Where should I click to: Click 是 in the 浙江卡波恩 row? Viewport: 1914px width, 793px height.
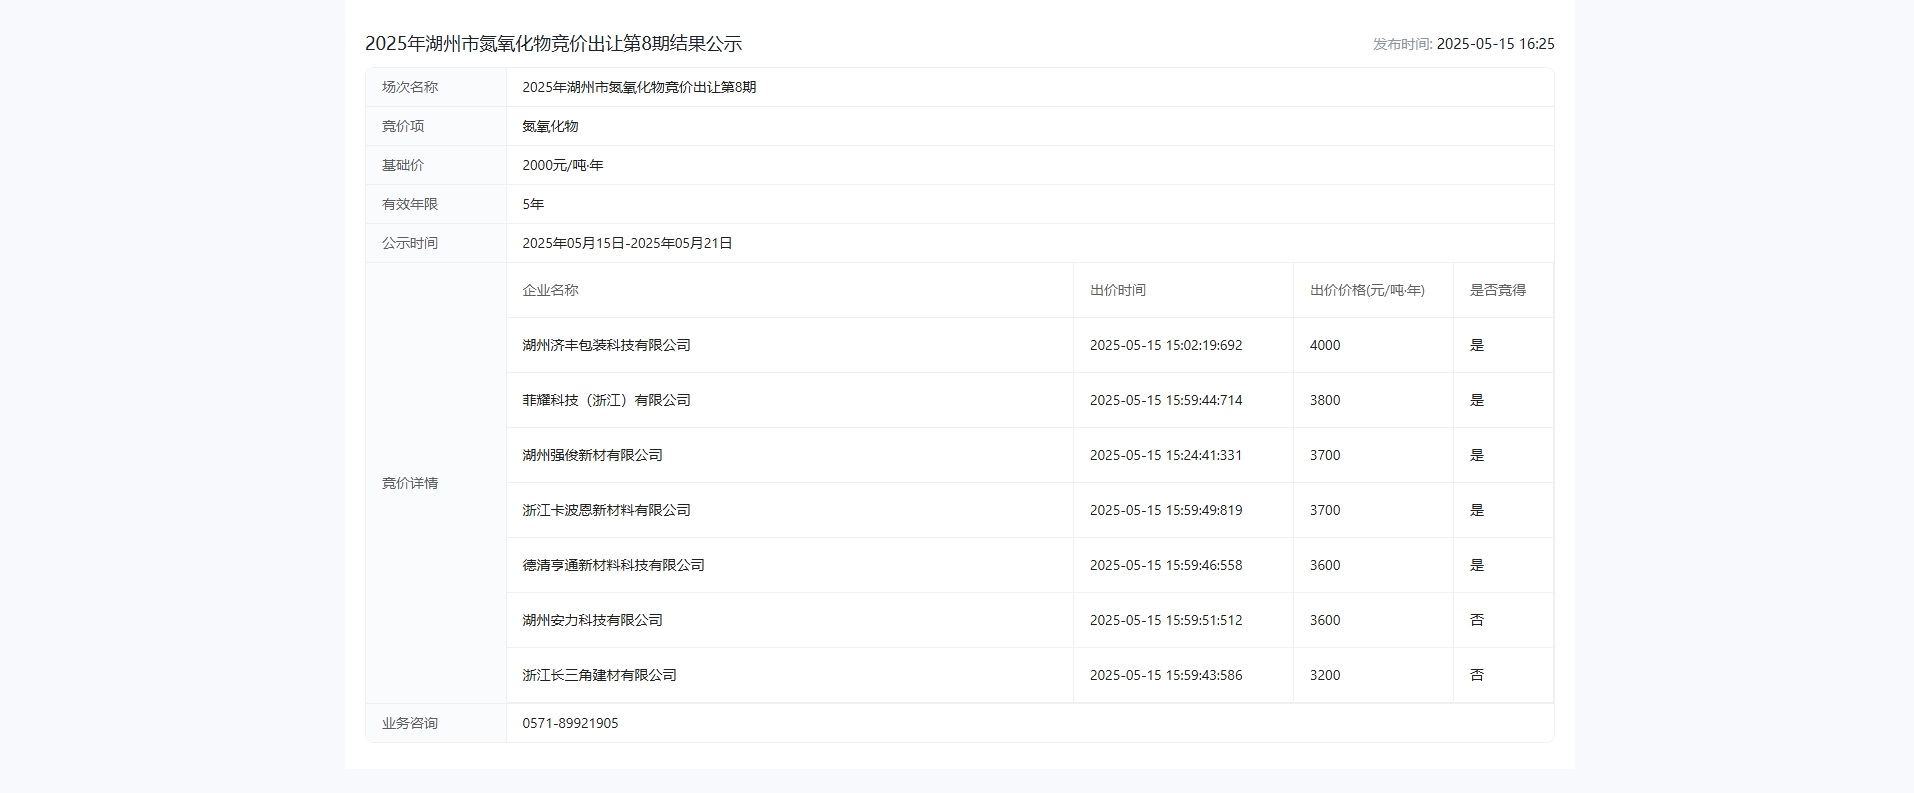point(1477,510)
